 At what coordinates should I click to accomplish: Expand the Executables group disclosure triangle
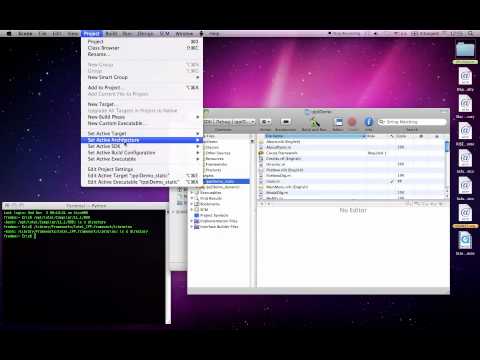192,193
